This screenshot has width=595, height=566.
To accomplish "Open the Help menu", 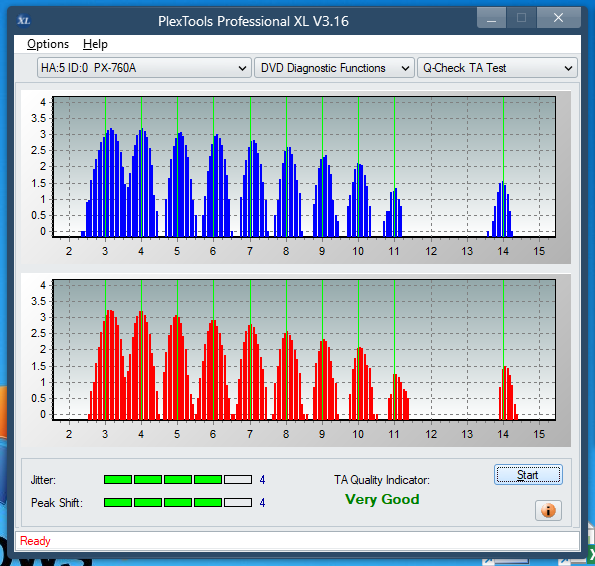I will [95, 44].
